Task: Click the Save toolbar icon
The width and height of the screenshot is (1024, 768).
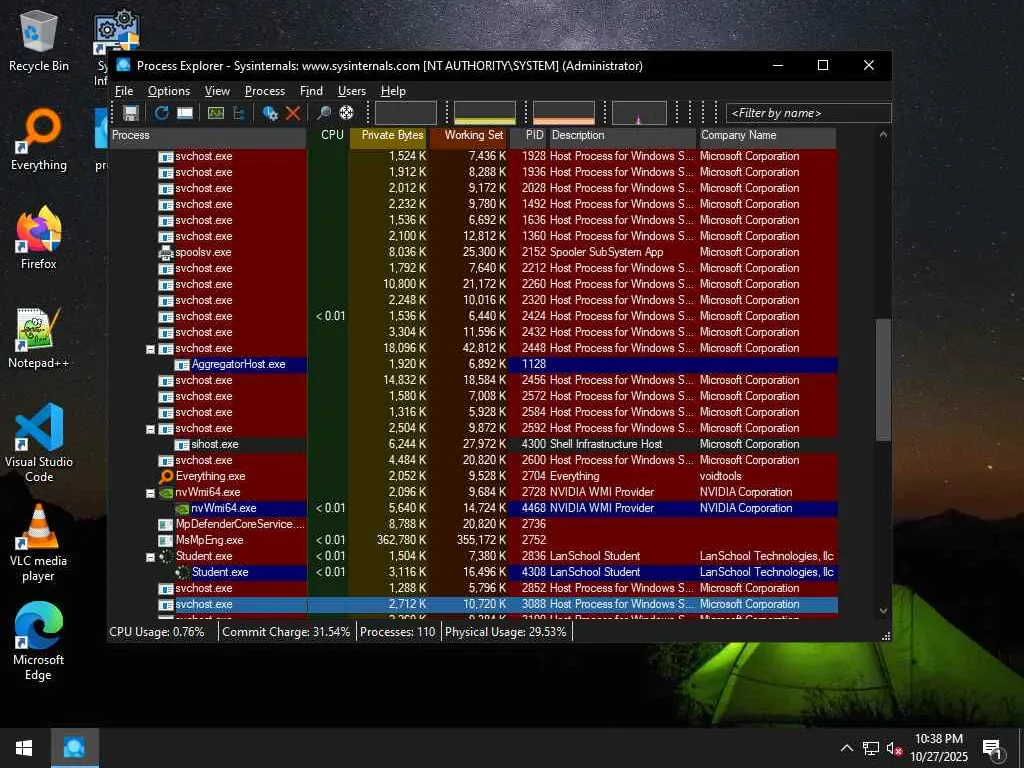Action: [131, 113]
